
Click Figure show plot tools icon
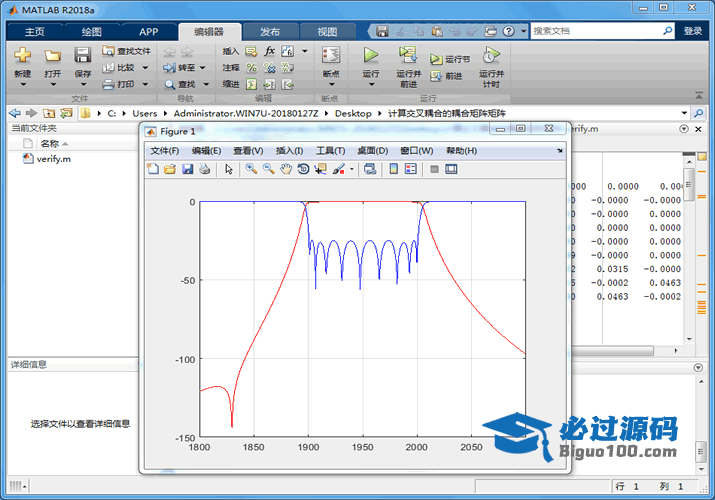point(451,169)
